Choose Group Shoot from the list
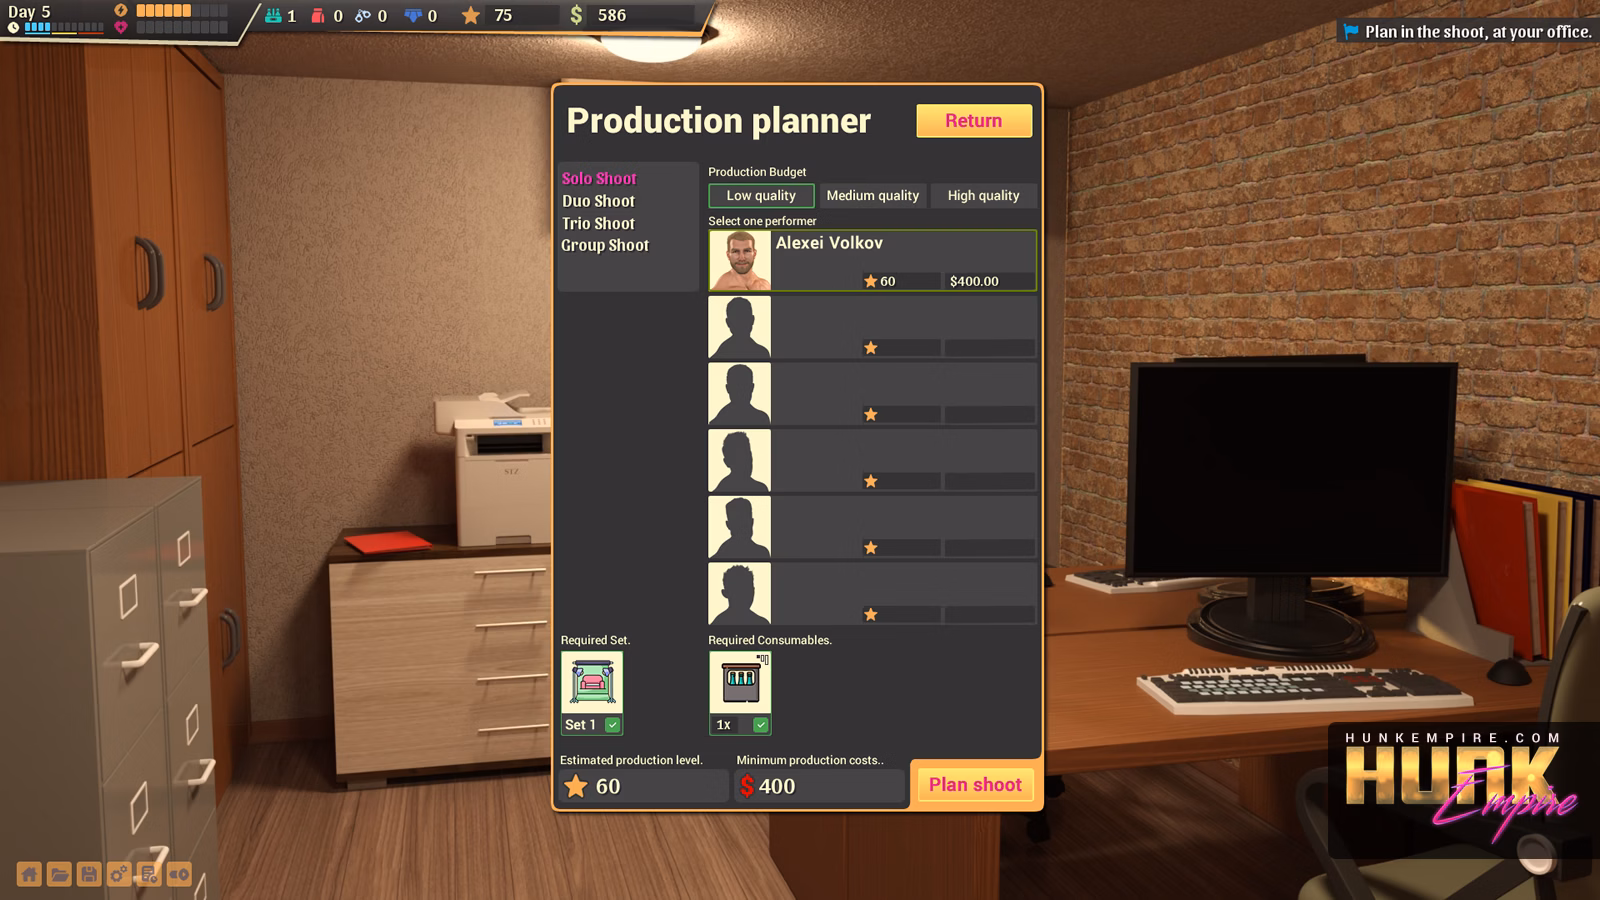This screenshot has height=900, width=1600. click(x=605, y=246)
